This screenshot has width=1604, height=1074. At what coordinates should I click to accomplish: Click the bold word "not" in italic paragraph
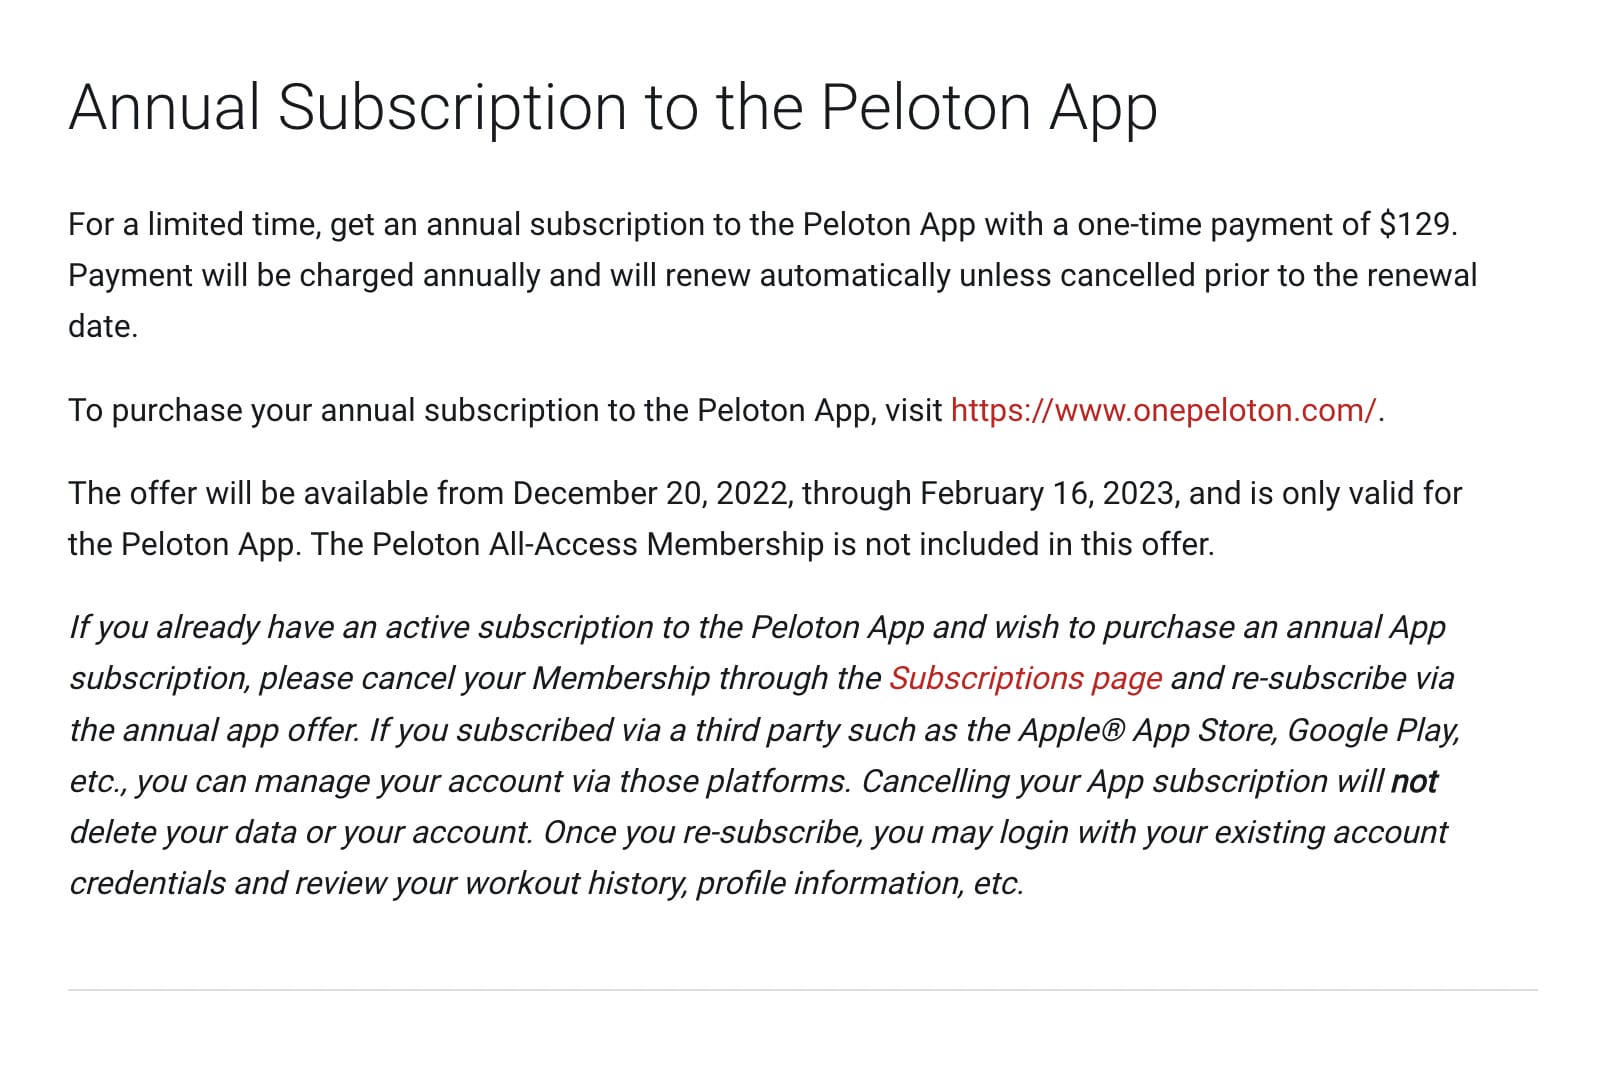tap(1414, 781)
